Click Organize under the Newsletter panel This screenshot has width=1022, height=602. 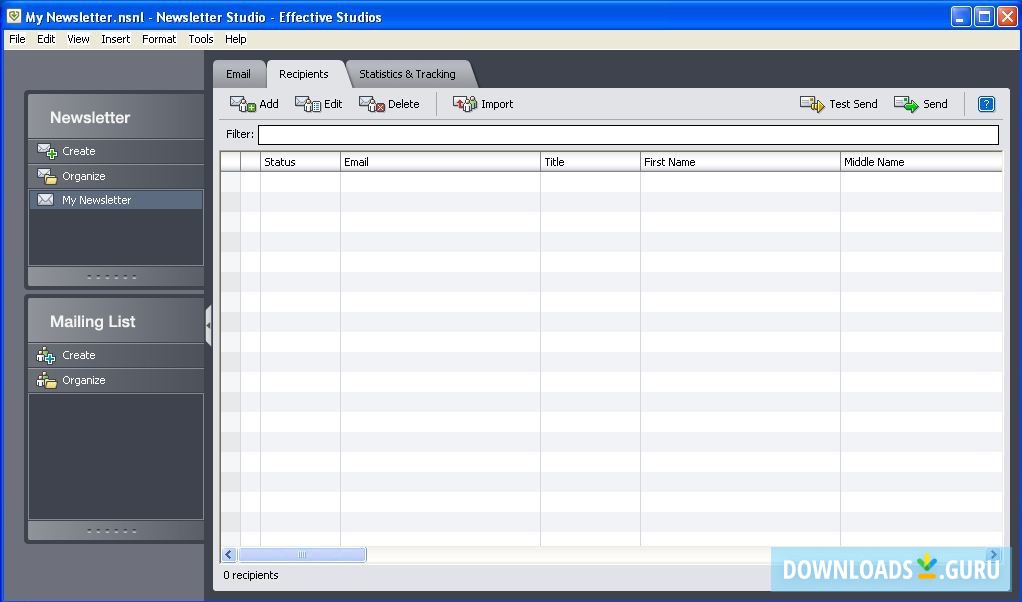point(116,177)
